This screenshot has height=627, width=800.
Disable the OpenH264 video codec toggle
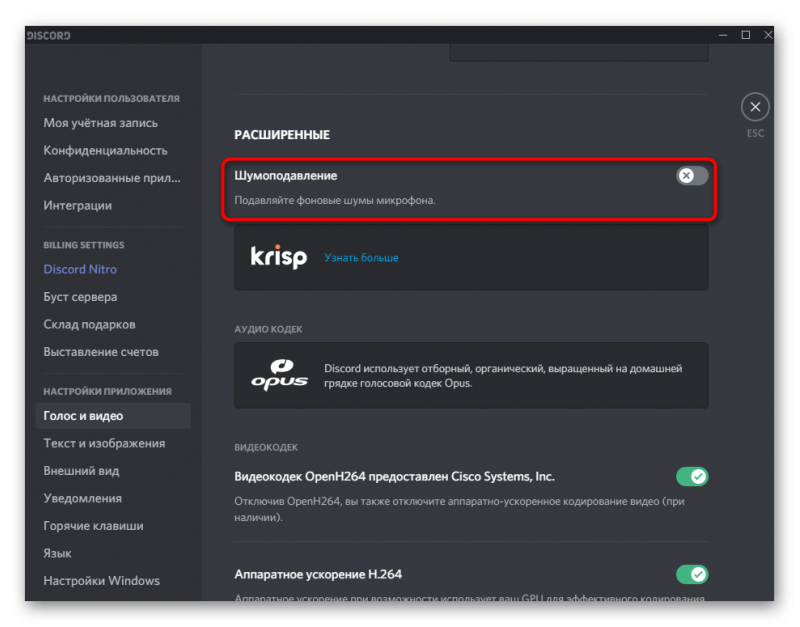tap(692, 476)
